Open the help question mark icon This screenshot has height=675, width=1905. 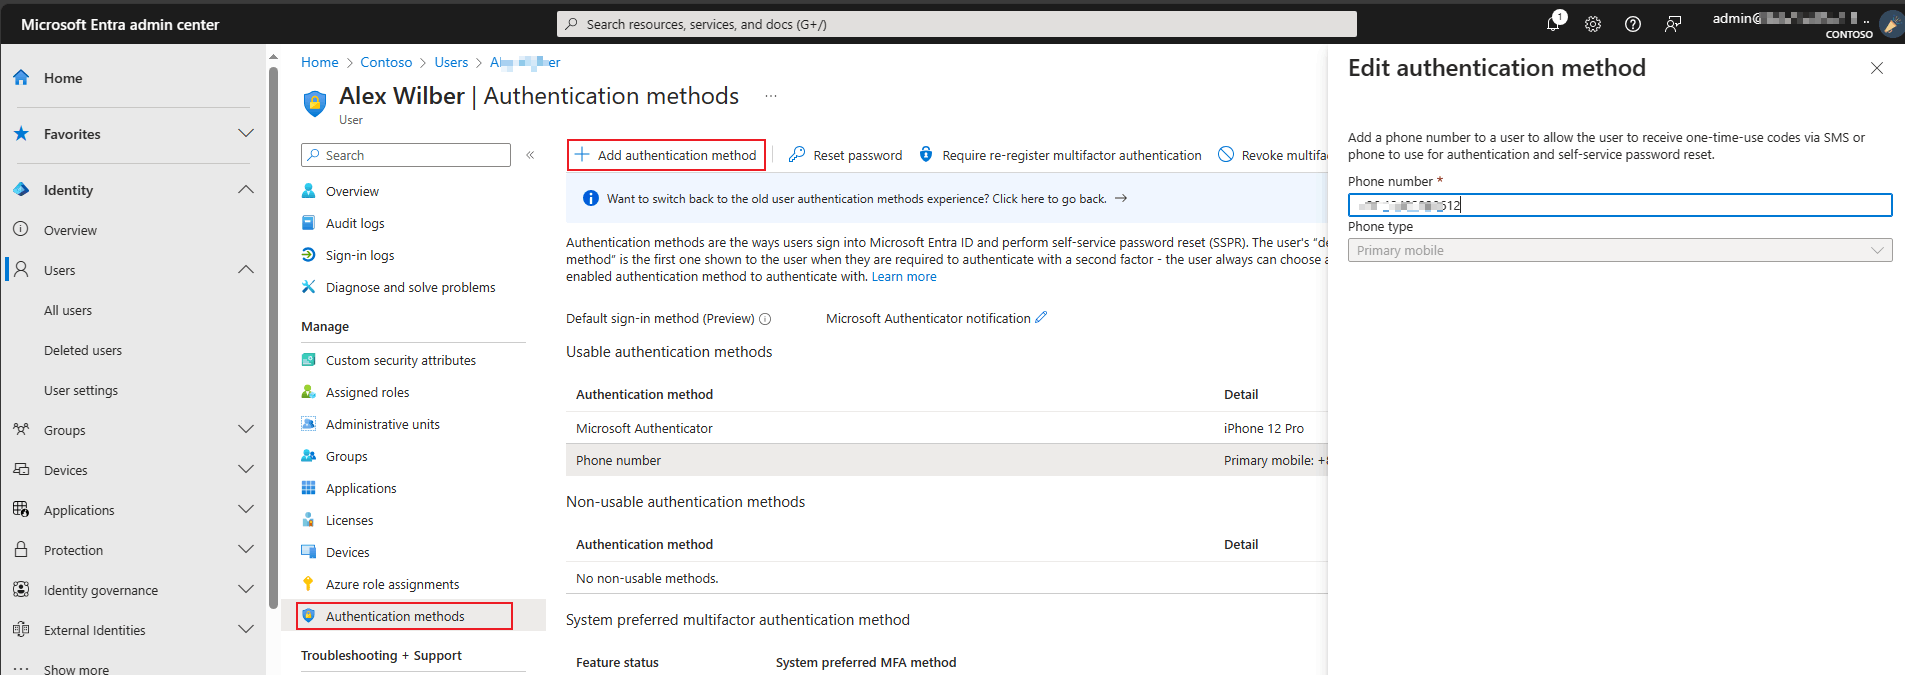pyautogui.click(x=1633, y=24)
